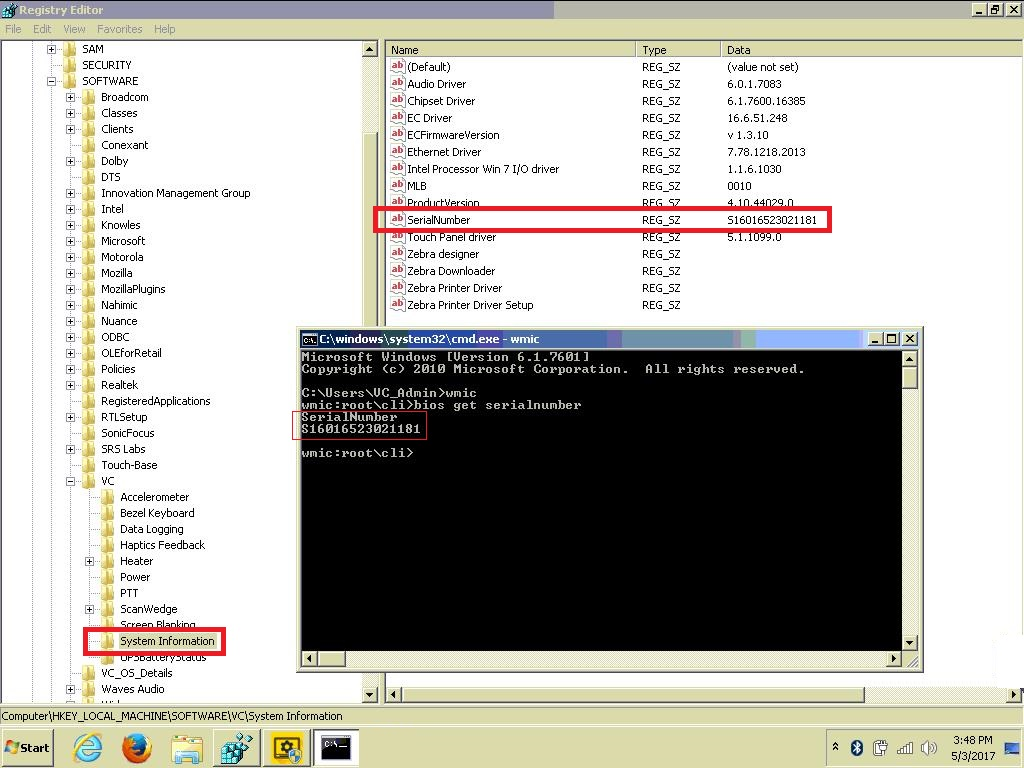Click the Start button
This screenshot has width=1024, height=768.
point(27,747)
